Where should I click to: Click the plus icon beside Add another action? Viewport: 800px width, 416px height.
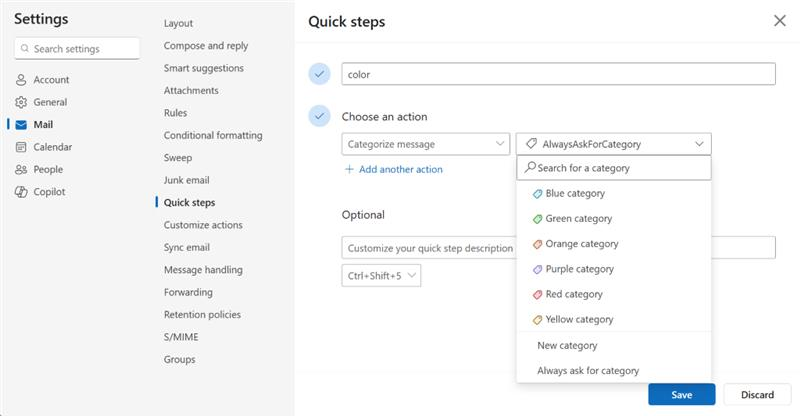[349, 170]
